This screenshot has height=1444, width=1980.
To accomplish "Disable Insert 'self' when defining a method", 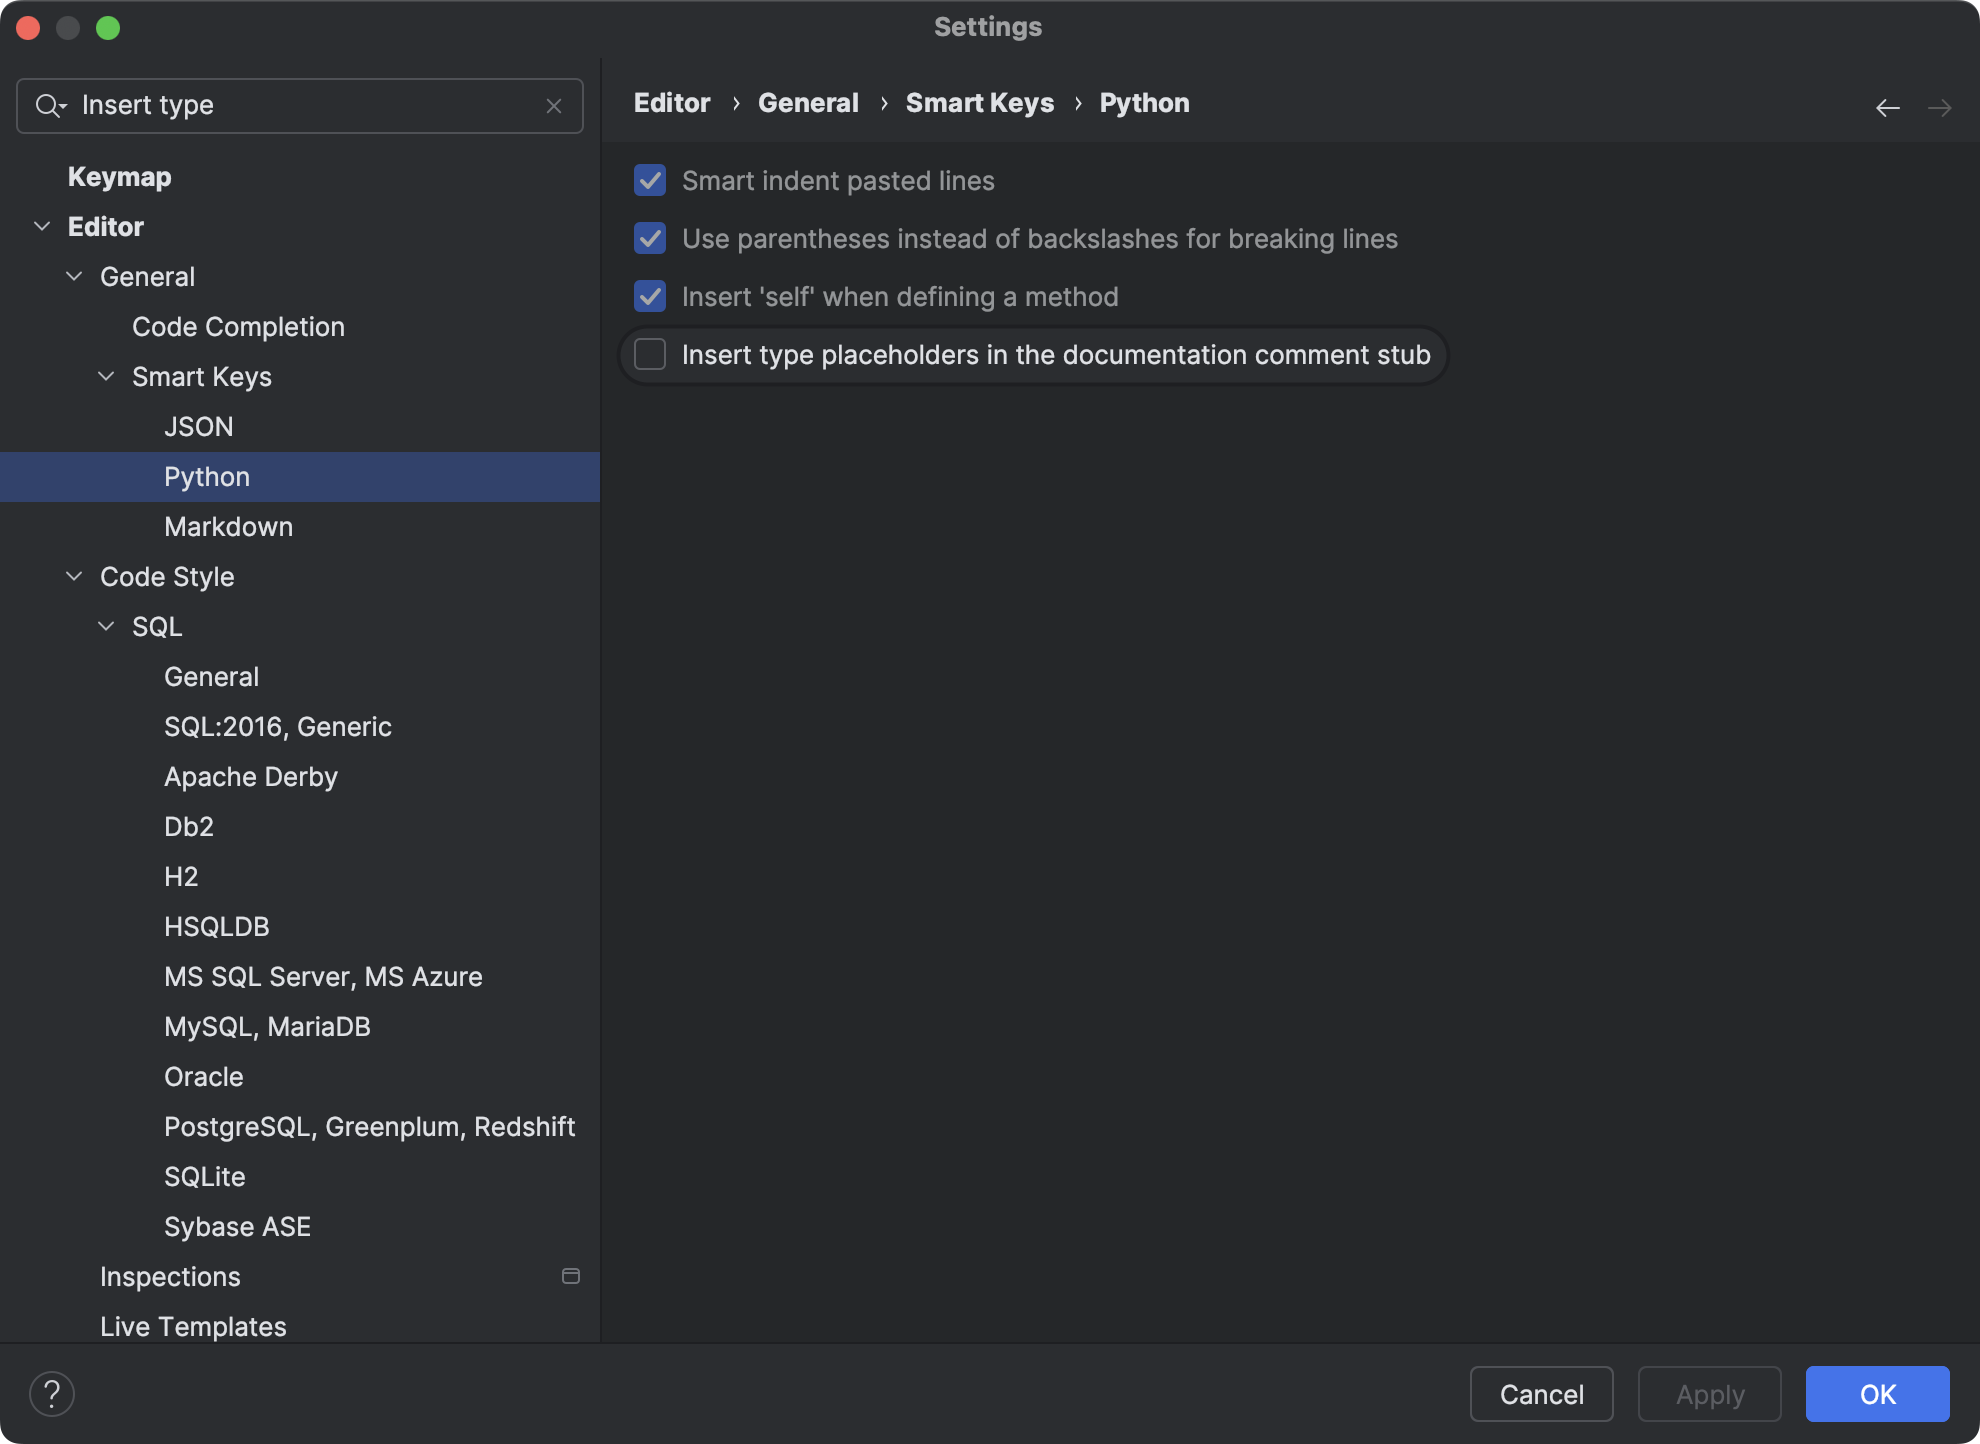I will tap(649, 296).
